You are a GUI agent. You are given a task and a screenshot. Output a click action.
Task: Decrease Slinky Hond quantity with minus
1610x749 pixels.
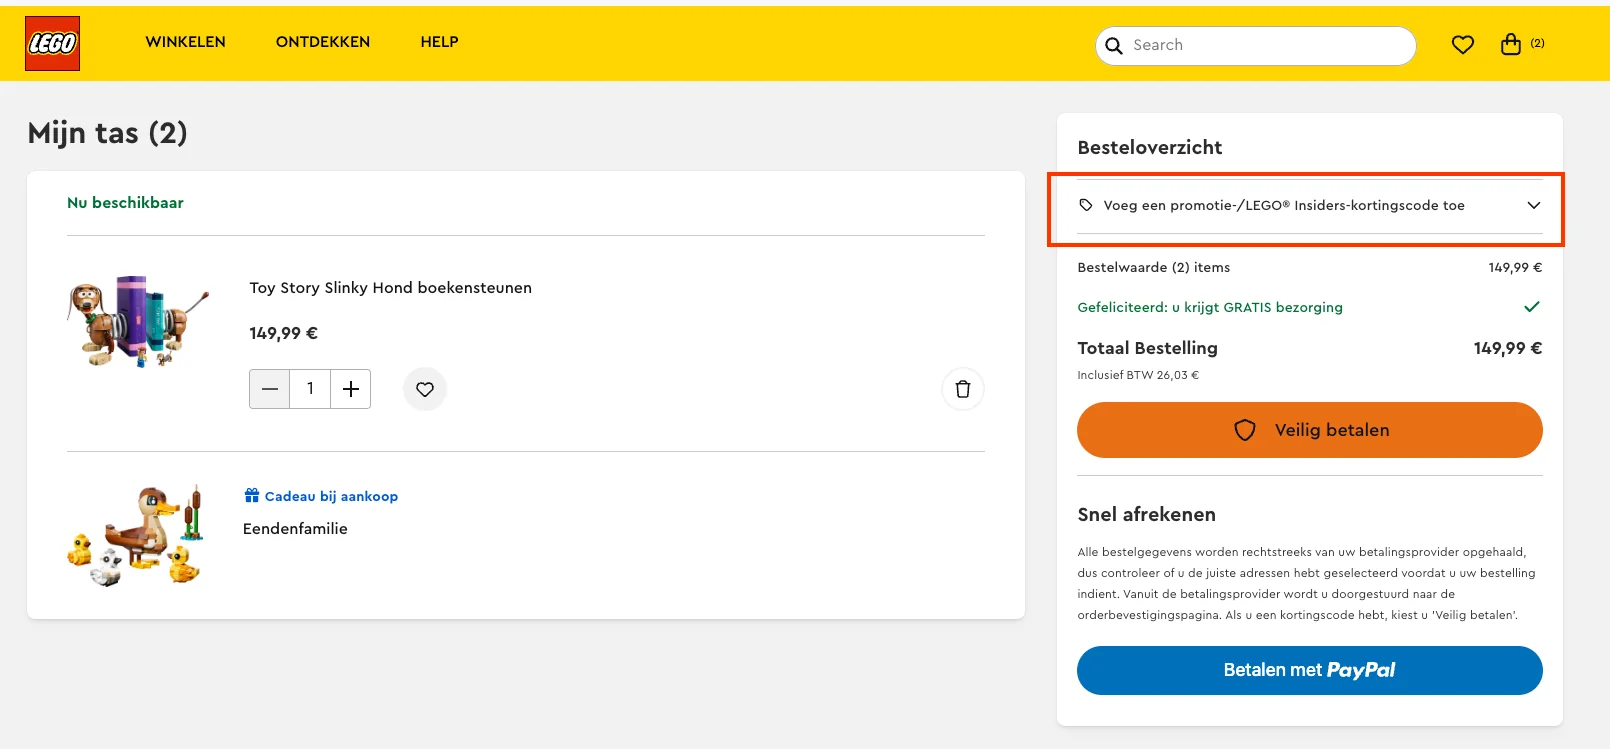click(x=270, y=389)
